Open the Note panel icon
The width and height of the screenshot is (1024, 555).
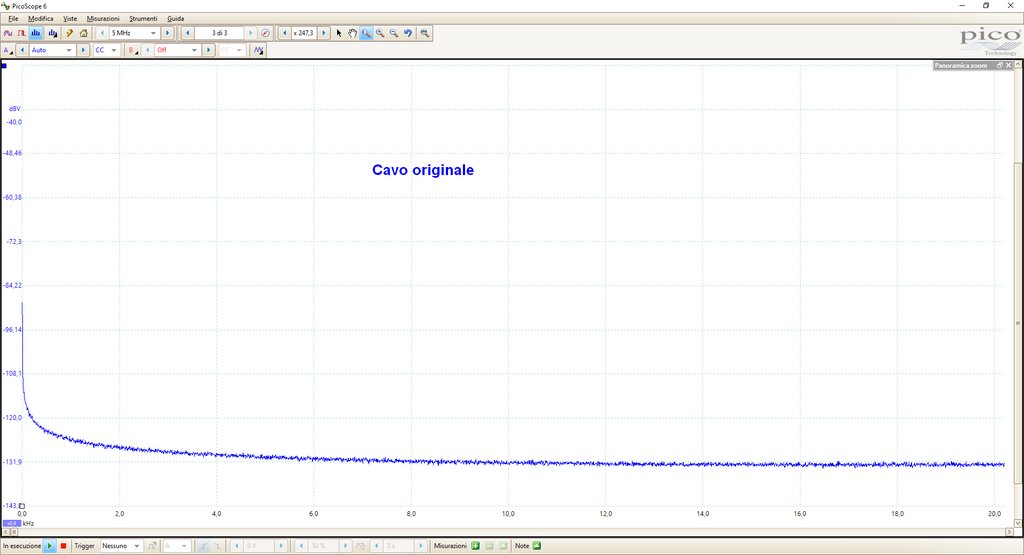pyautogui.click(x=537, y=546)
